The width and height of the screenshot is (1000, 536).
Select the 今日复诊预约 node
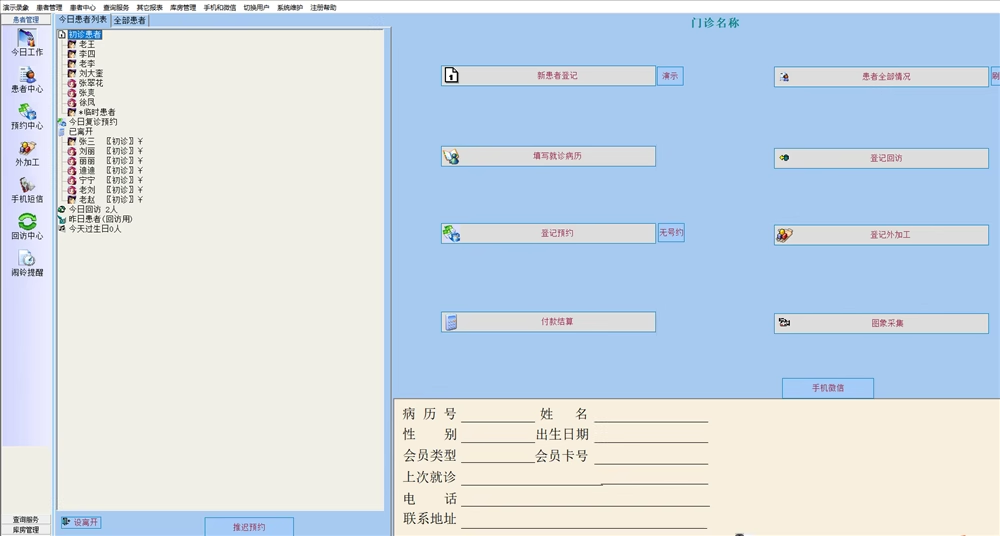(93, 122)
